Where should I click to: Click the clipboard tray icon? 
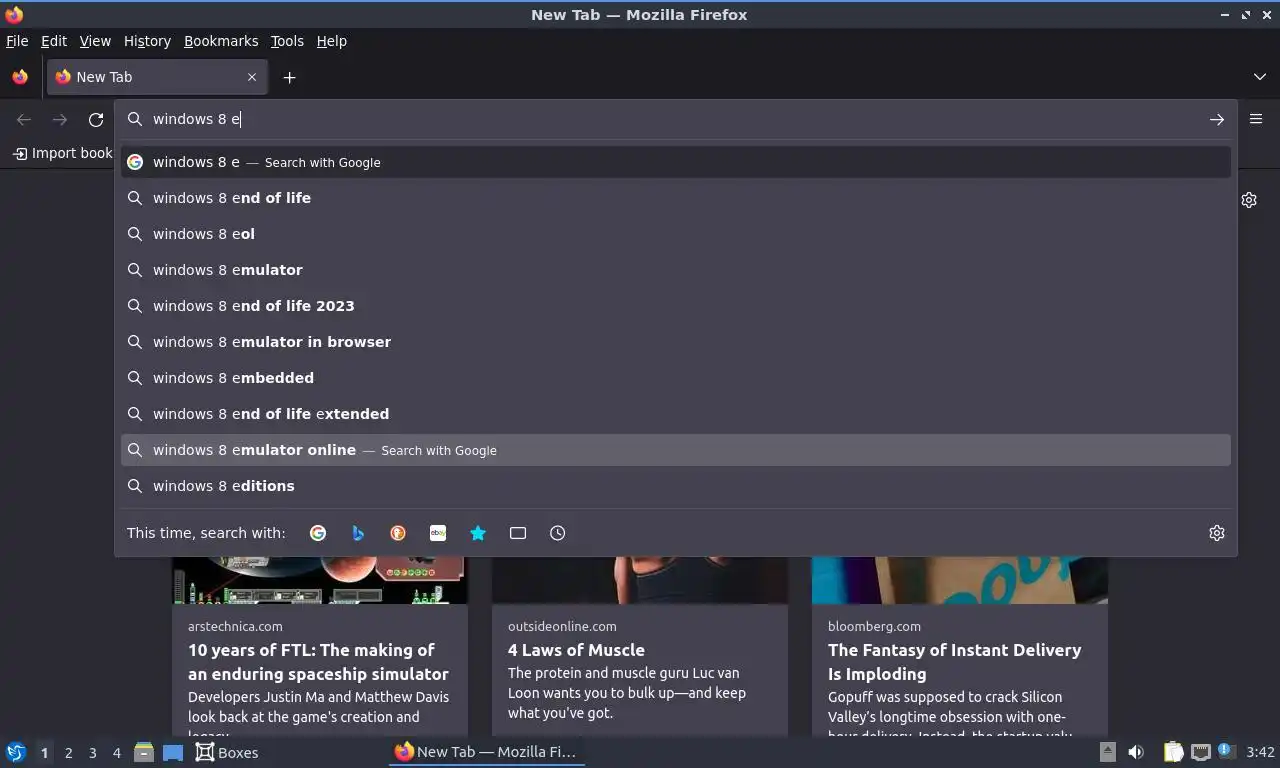[x=1173, y=752]
